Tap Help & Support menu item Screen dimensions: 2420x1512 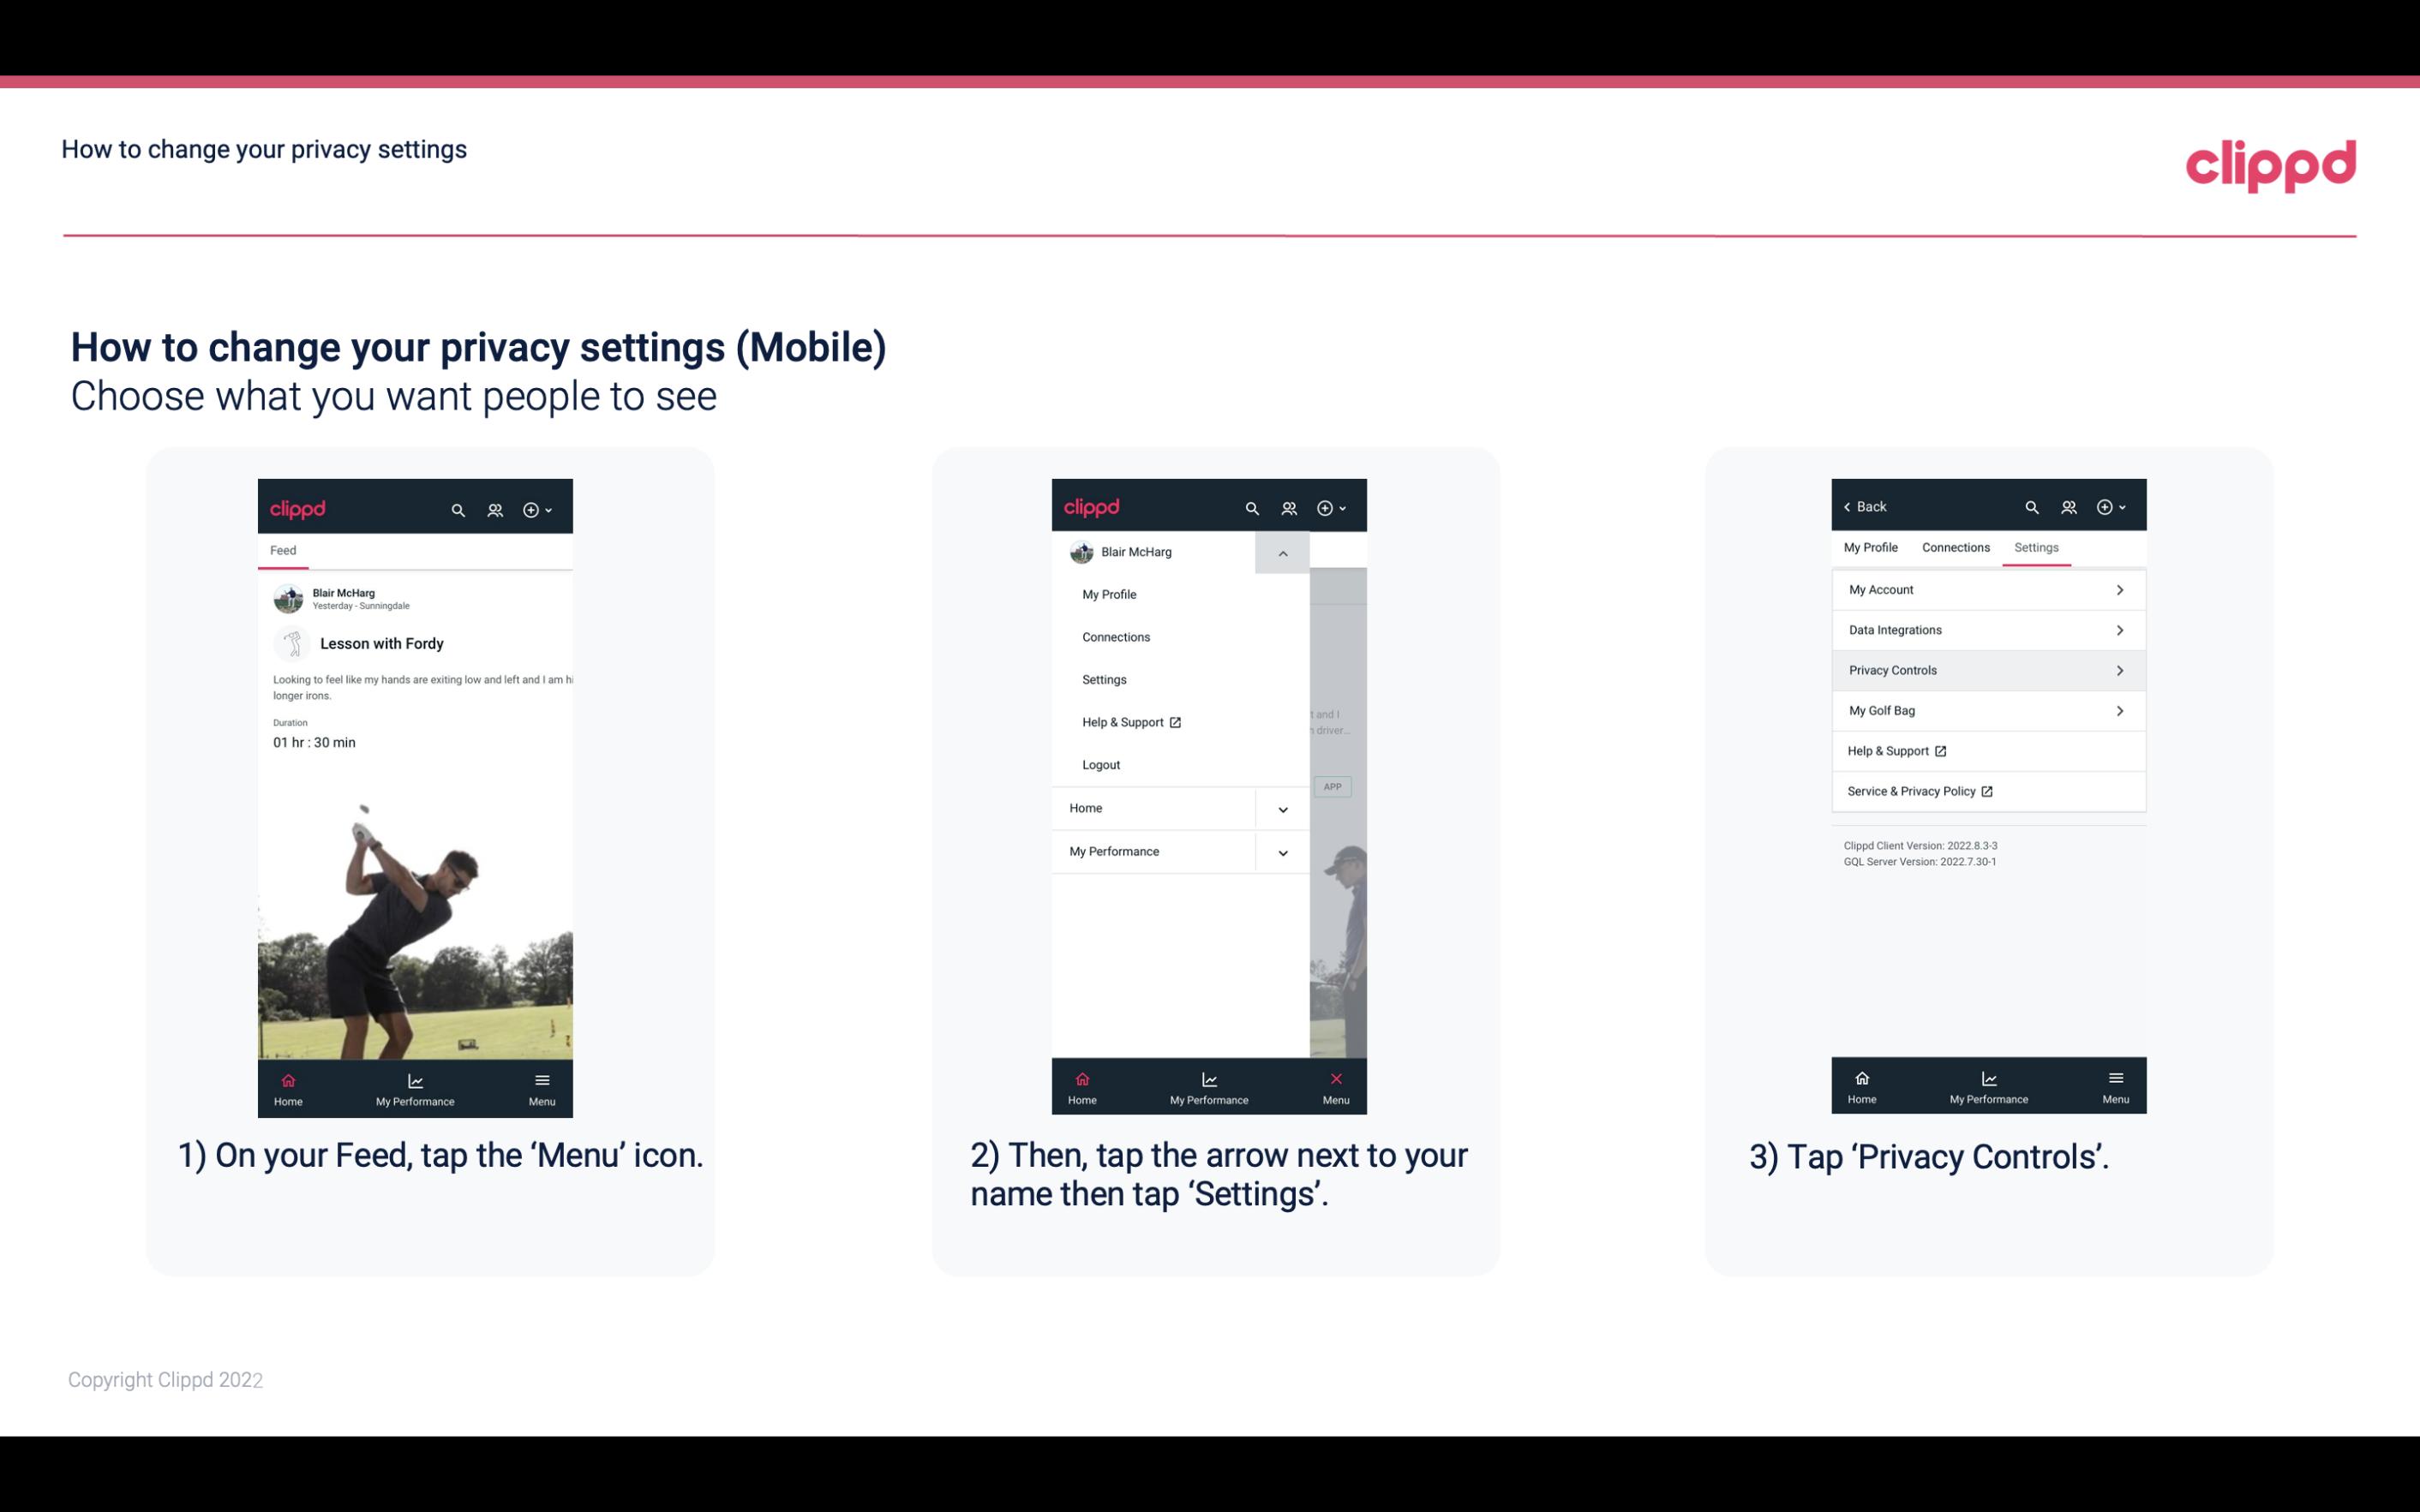click(x=1129, y=721)
